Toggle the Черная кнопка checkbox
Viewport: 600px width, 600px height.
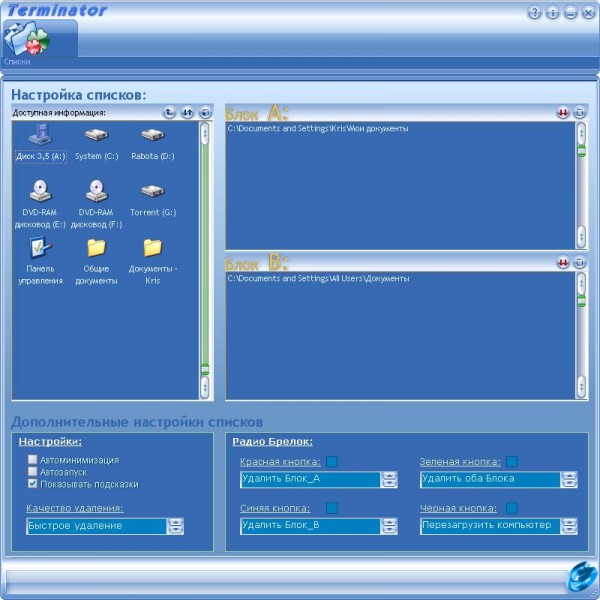(x=512, y=508)
